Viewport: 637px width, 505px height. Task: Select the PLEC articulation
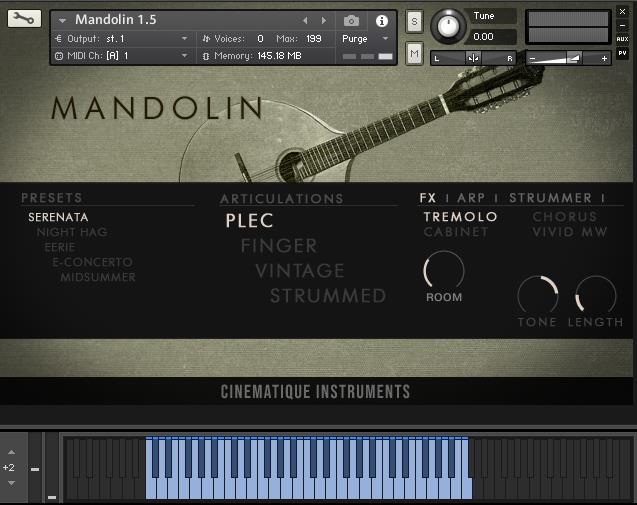249,221
